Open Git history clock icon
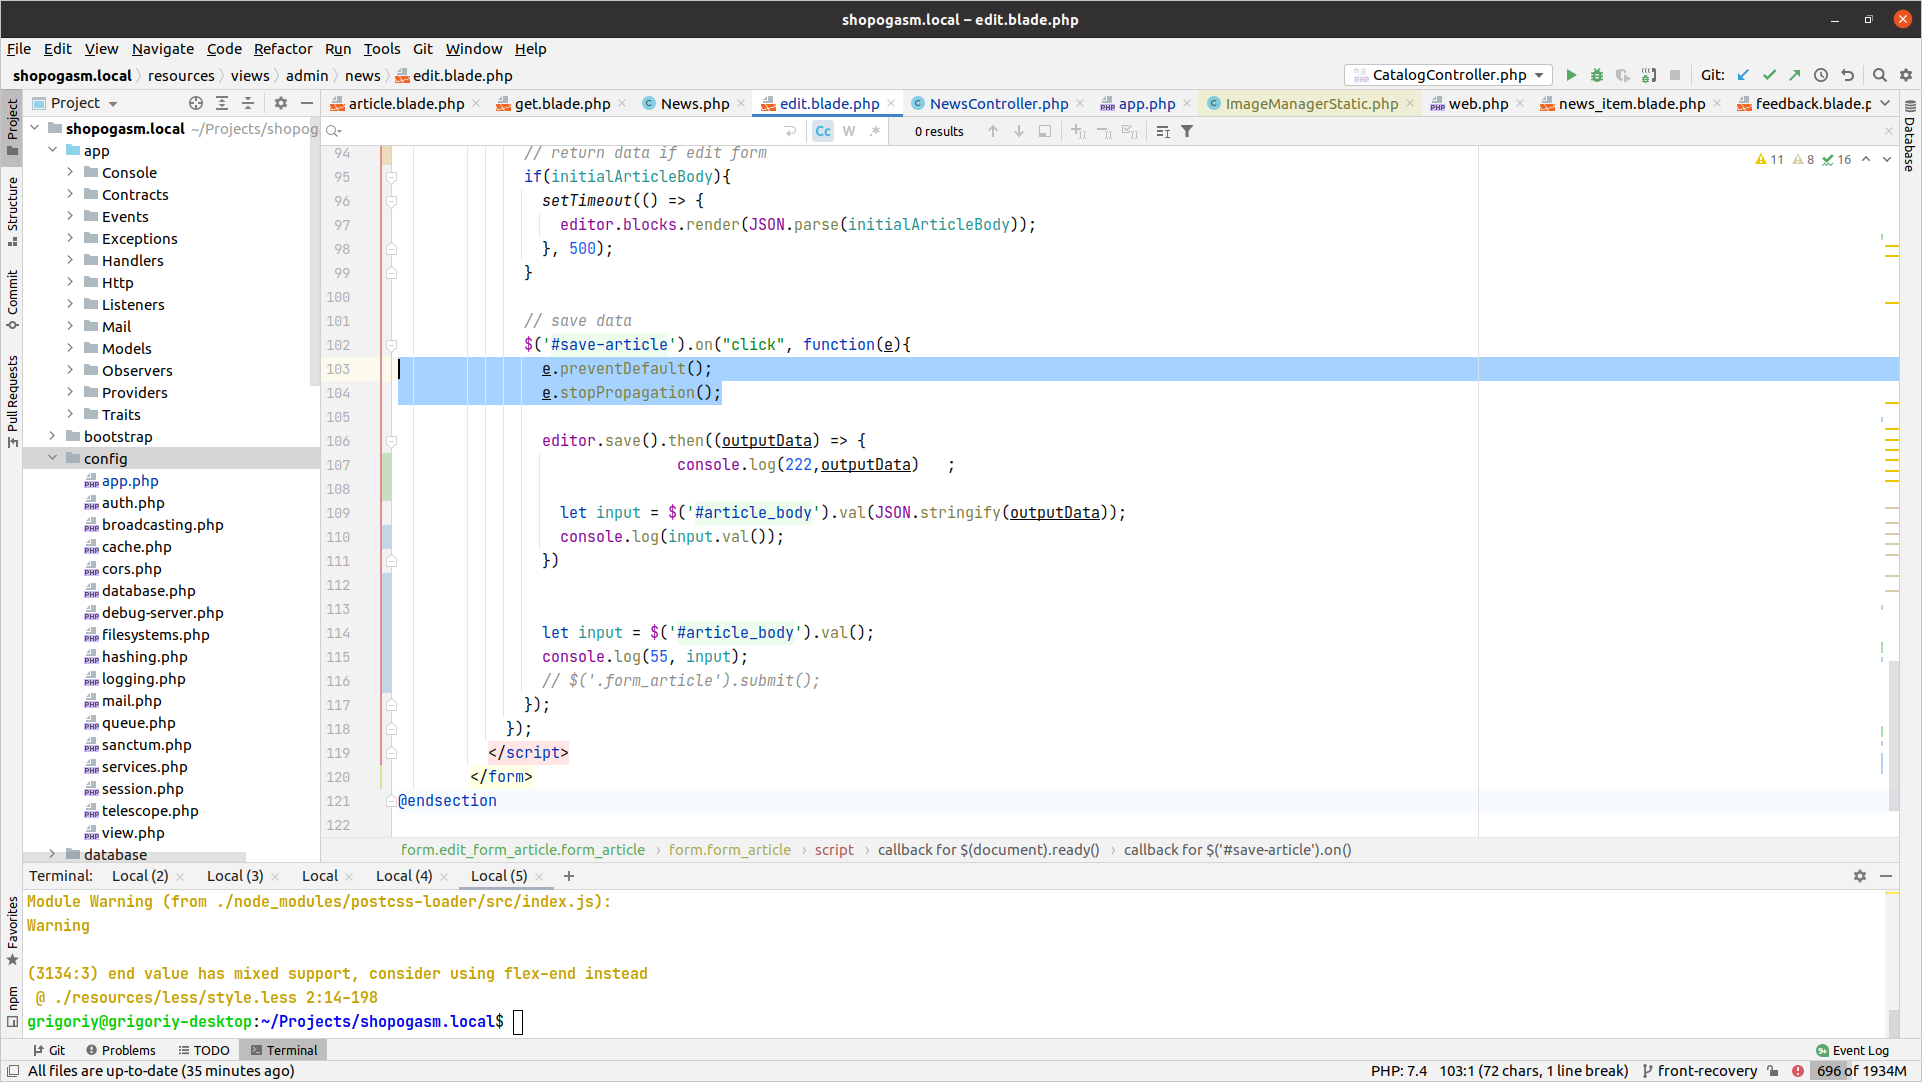1922x1082 pixels. (1821, 75)
